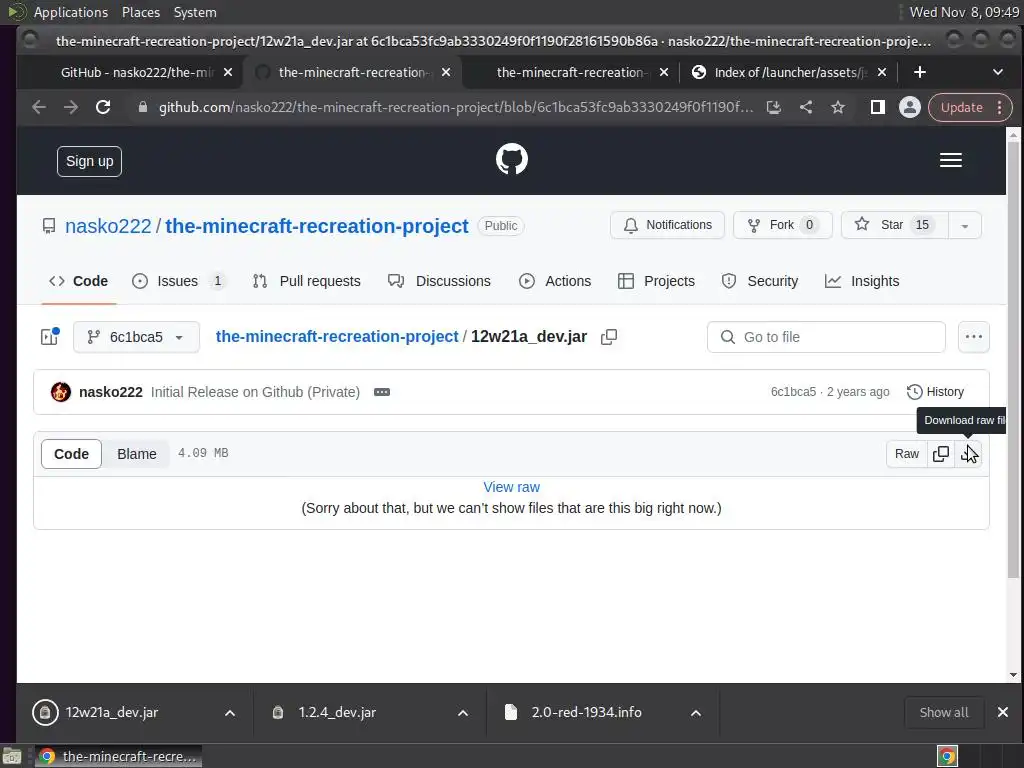The image size is (1024, 768).
Task: Open the 6c1bca5 branch selector dropdown
Action: tap(136, 337)
